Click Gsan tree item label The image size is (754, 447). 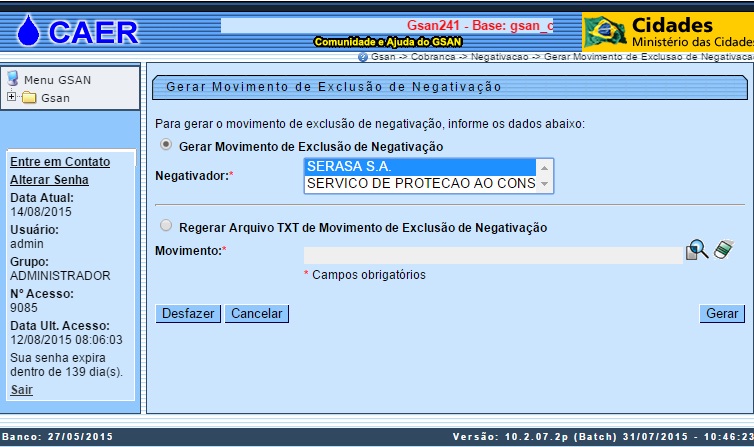pyautogui.click(x=55, y=98)
